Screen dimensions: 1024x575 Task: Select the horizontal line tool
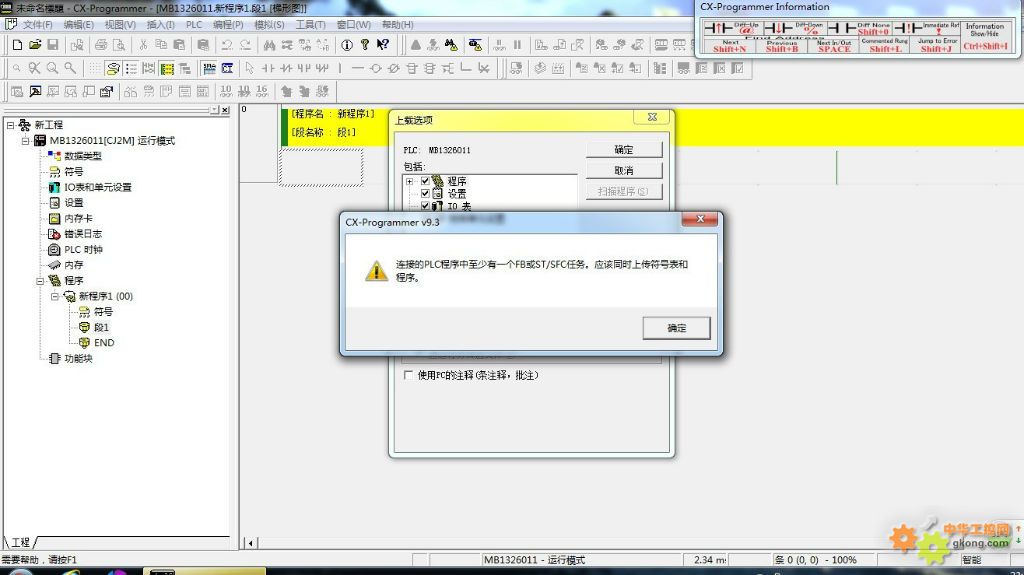tap(357, 68)
